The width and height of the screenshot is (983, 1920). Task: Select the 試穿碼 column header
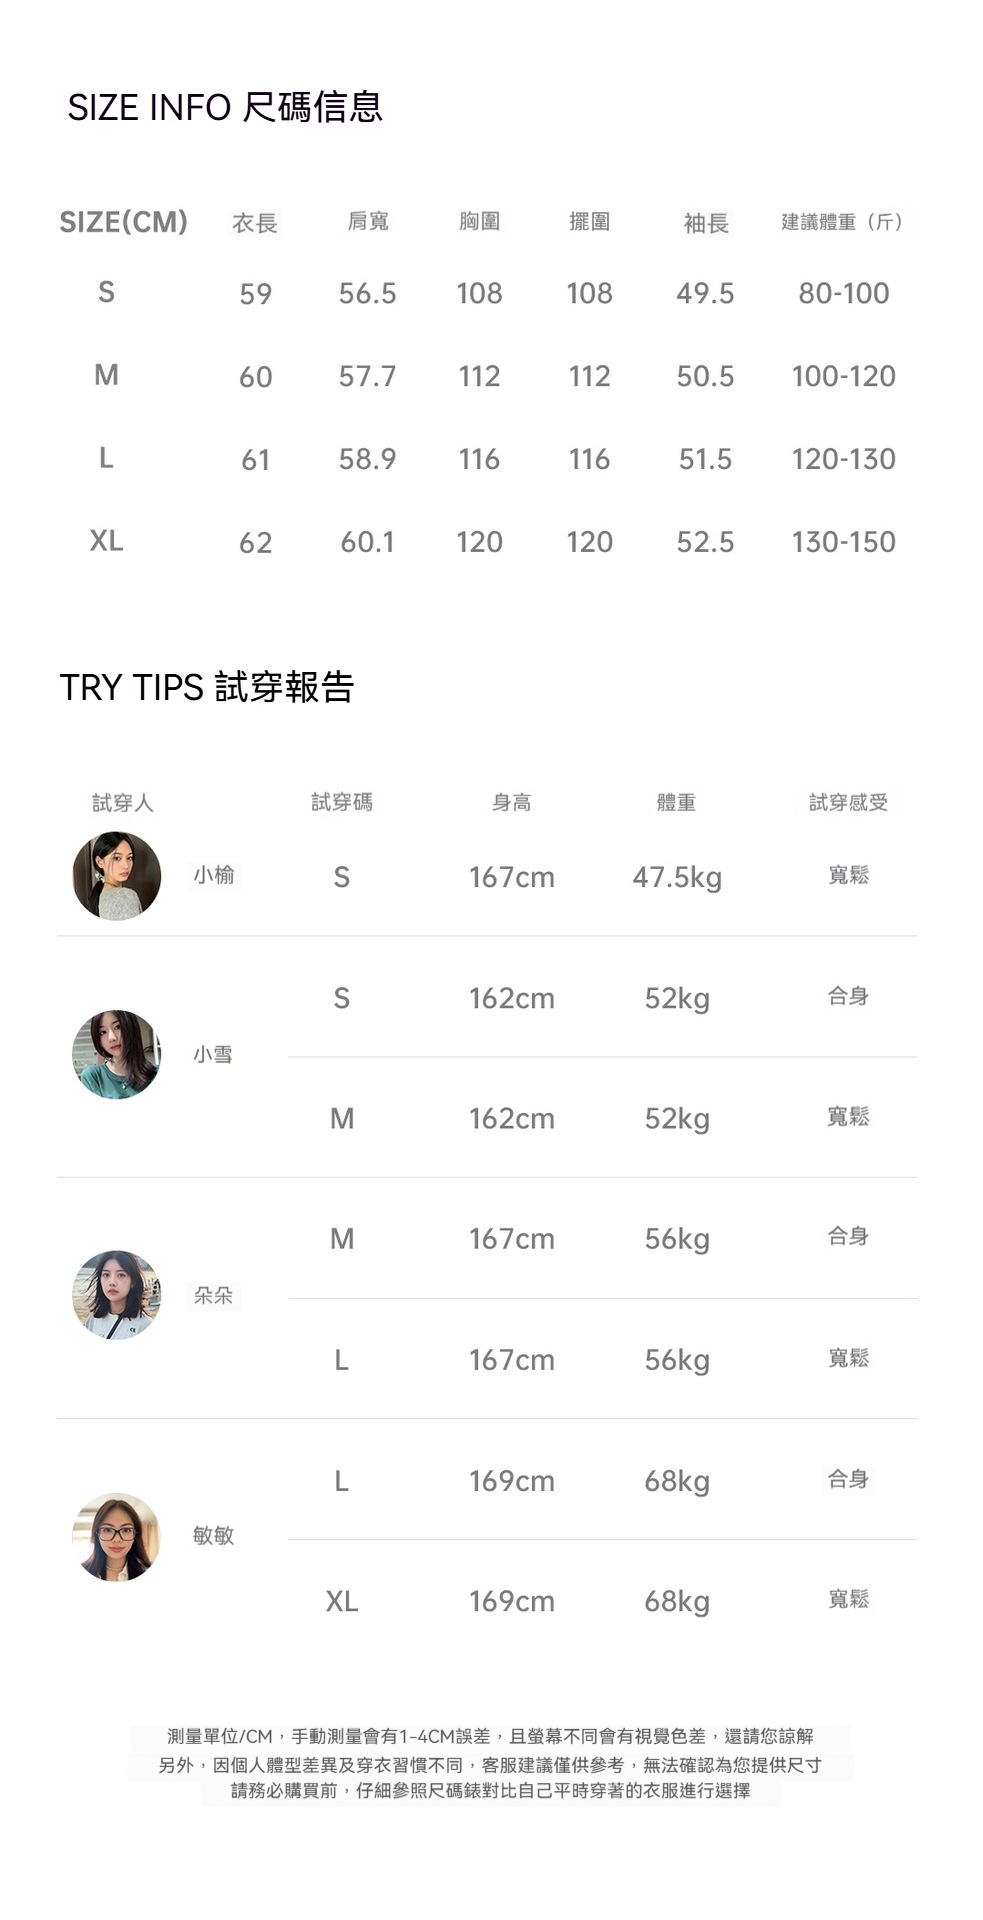click(x=342, y=802)
